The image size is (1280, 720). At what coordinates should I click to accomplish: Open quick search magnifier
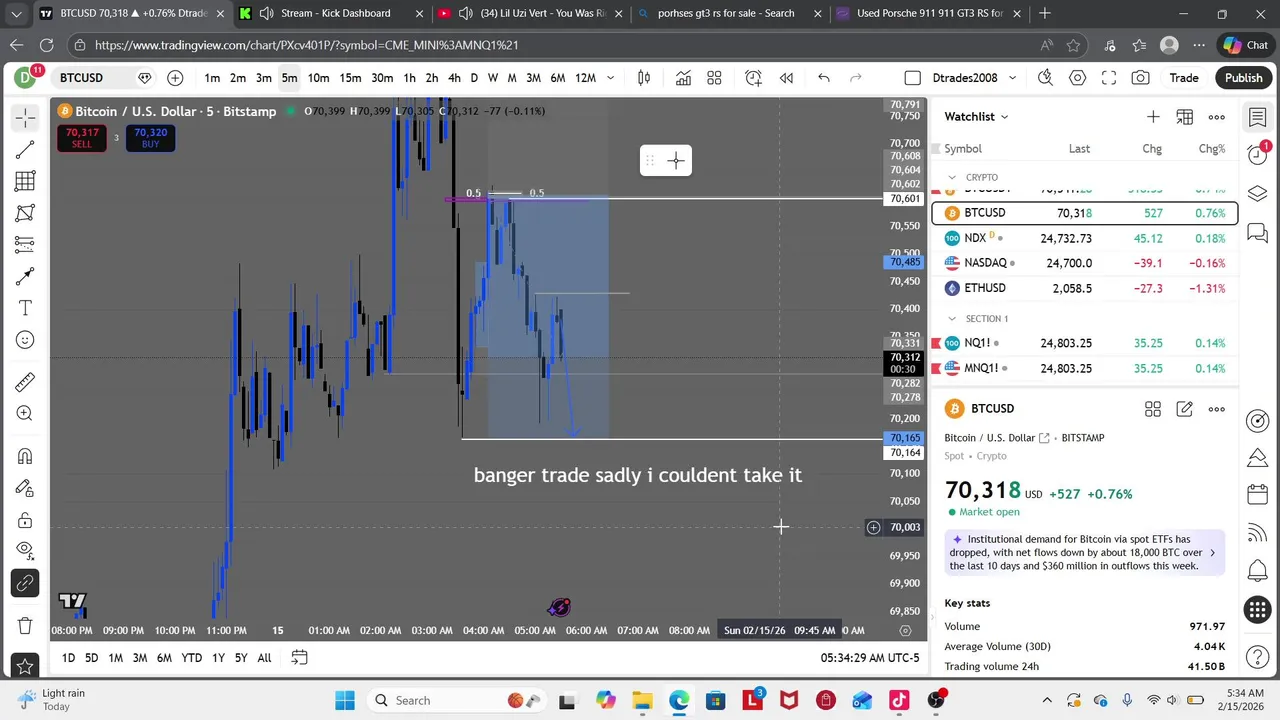[1045, 78]
